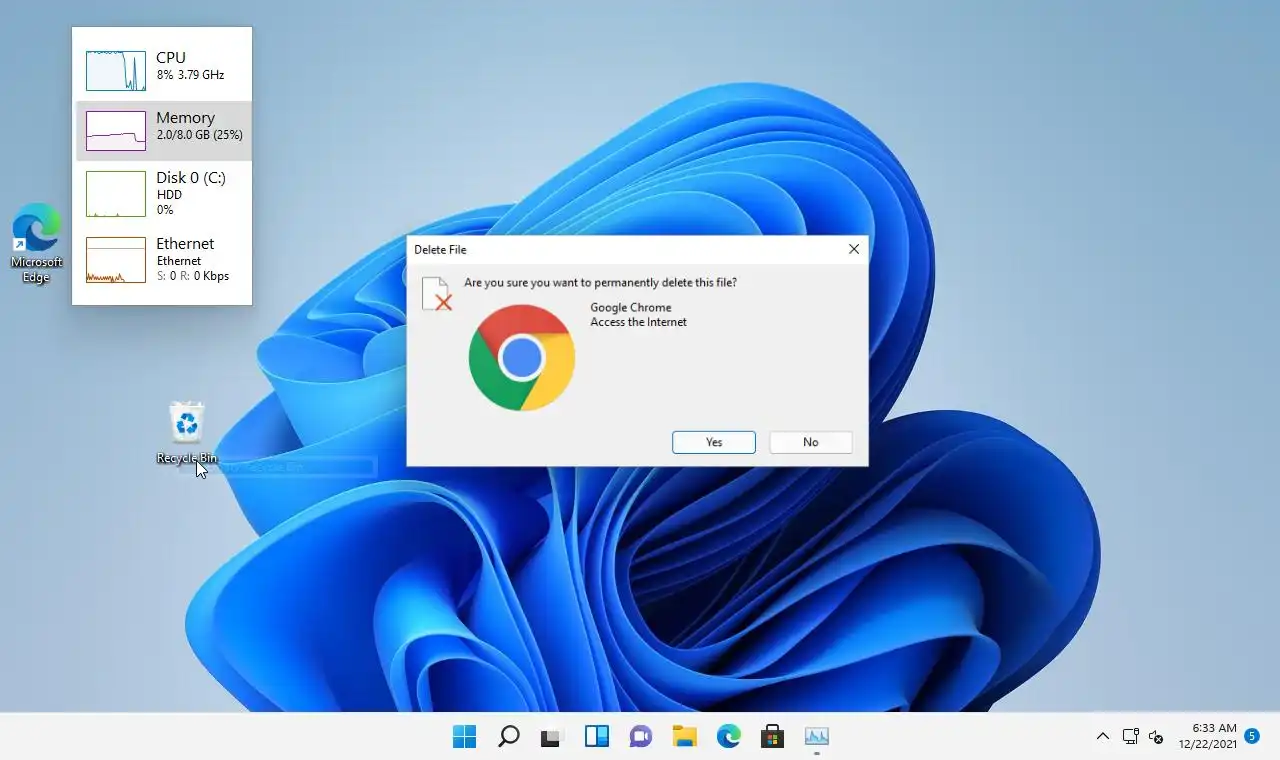Open Widgets from the taskbar
This screenshot has height=760, width=1280.
pyautogui.click(x=596, y=737)
